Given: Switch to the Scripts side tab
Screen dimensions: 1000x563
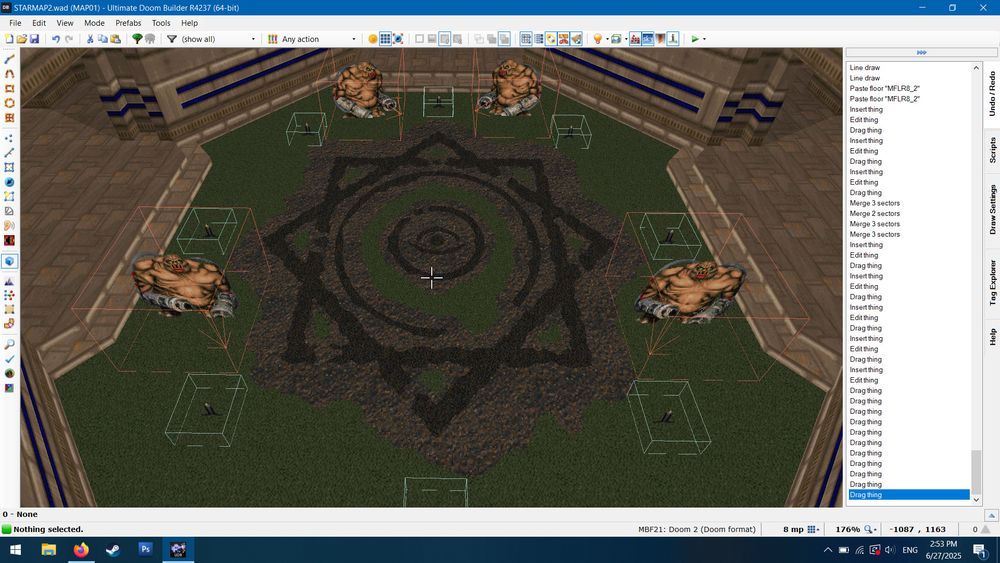Looking at the screenshot, I should pyautogui.click(x=992, y=150).
